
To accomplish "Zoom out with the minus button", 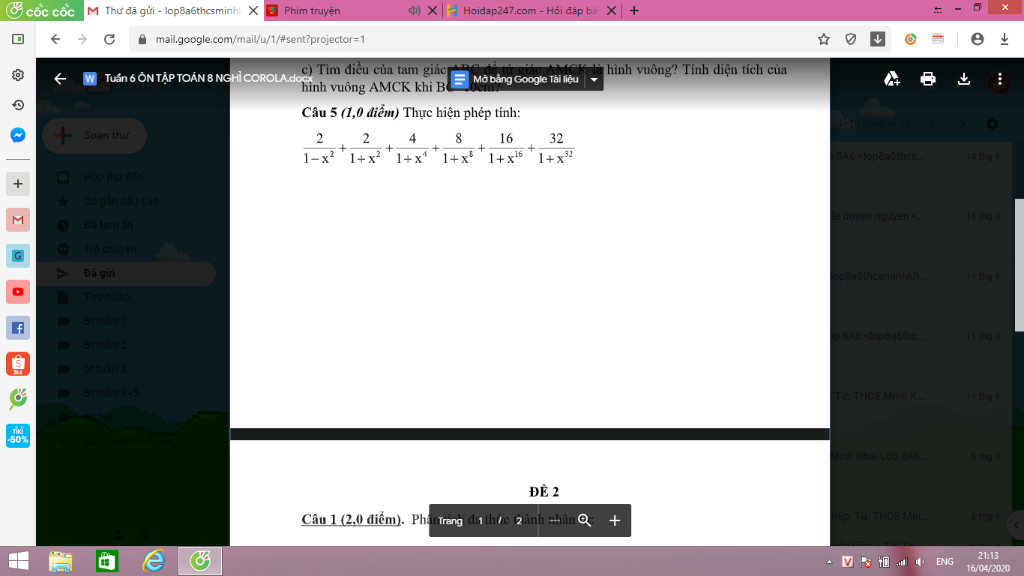I will [x=554, y=520].
